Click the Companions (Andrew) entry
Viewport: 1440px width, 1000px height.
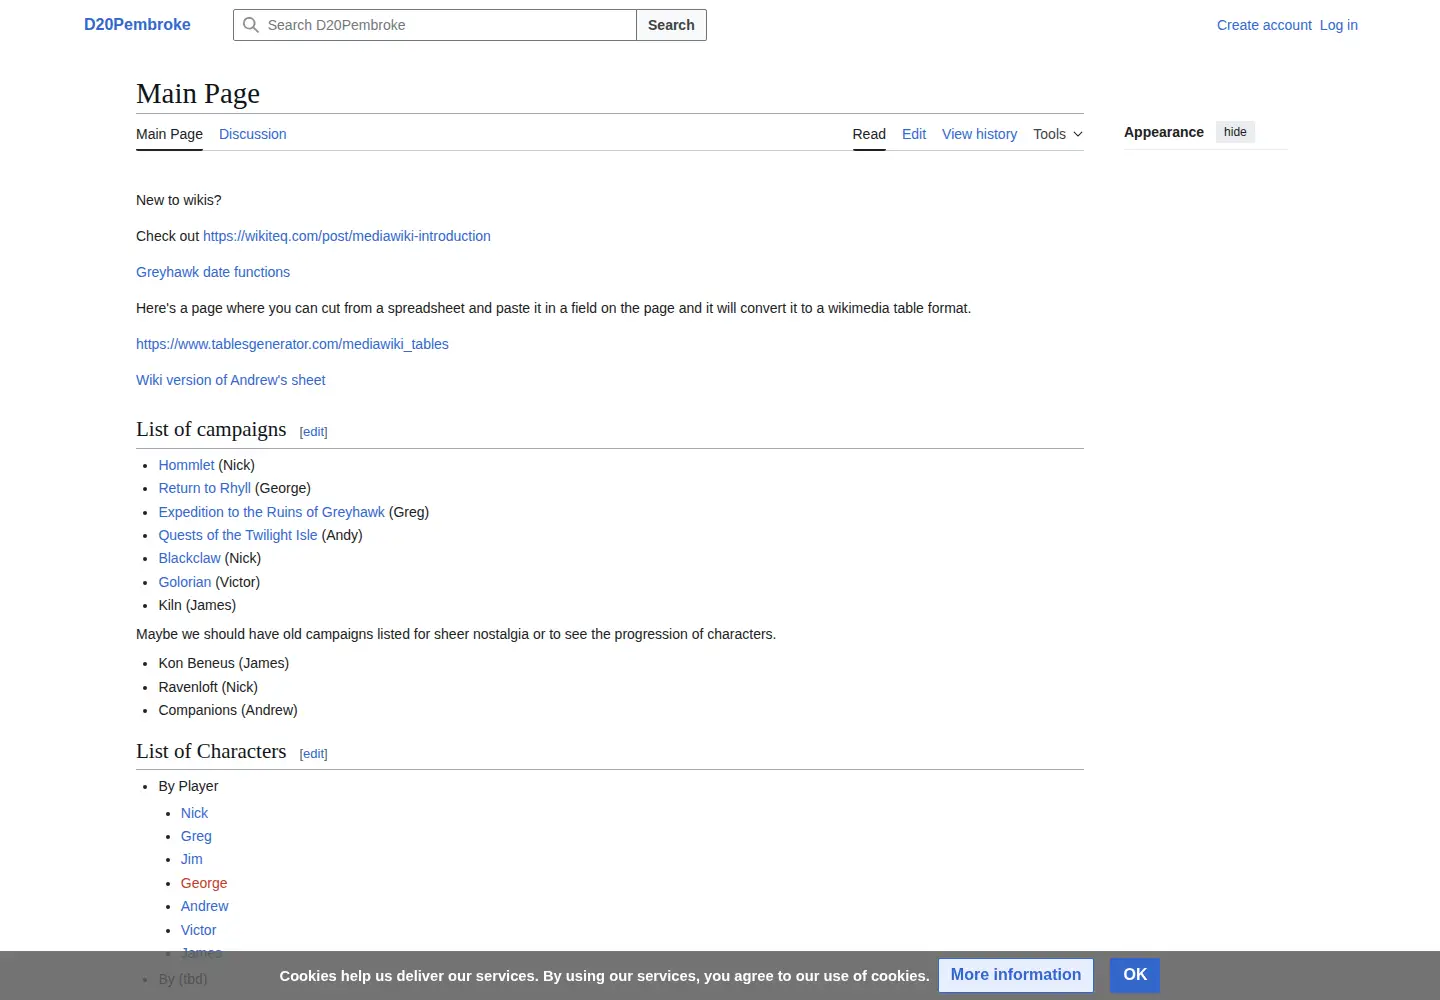pos(228,710)
